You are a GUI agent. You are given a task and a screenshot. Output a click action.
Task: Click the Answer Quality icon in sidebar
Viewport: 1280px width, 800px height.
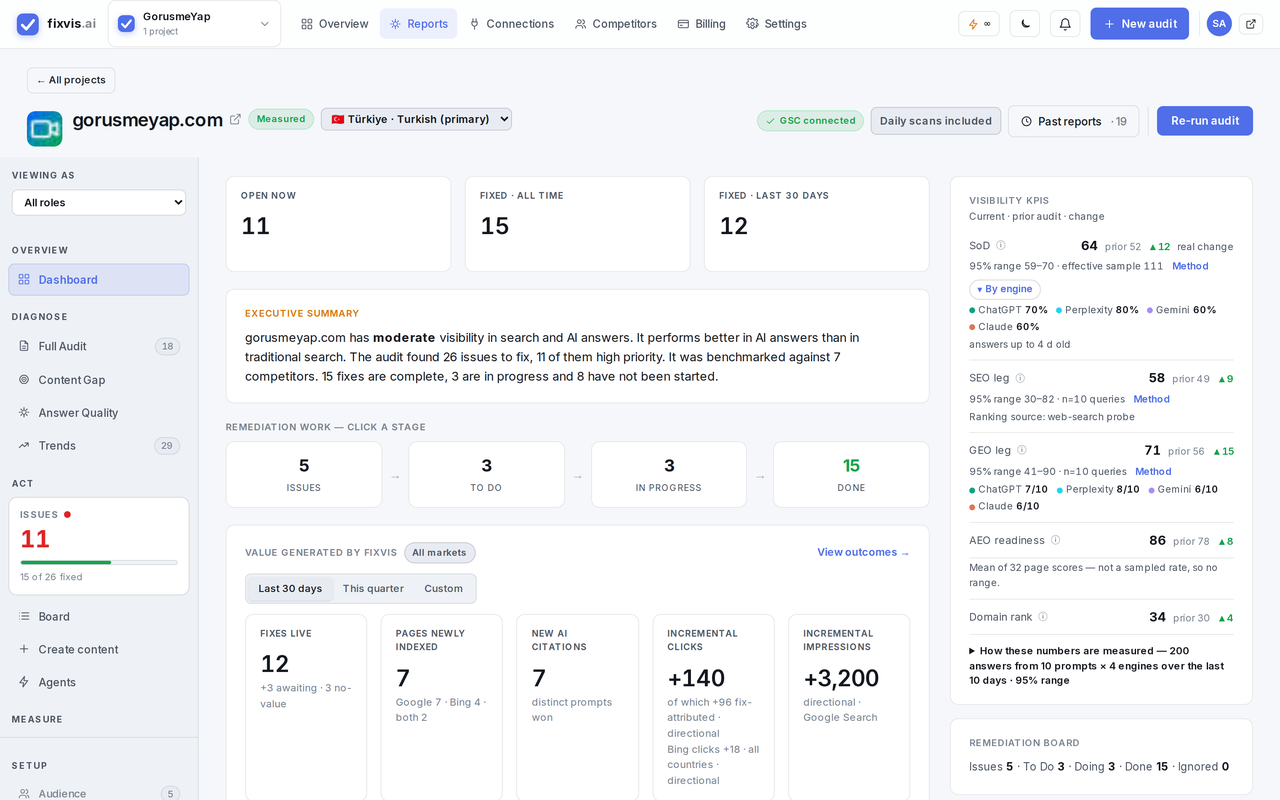click(x=24, y=413)
